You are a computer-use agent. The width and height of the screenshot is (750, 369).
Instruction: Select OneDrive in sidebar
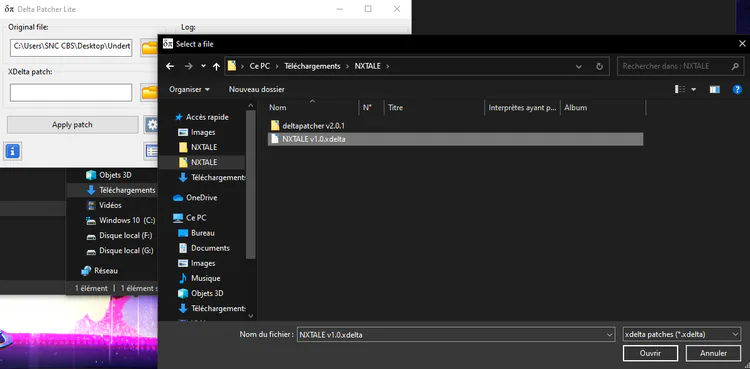pyautogui.click(x=195, y=198)
